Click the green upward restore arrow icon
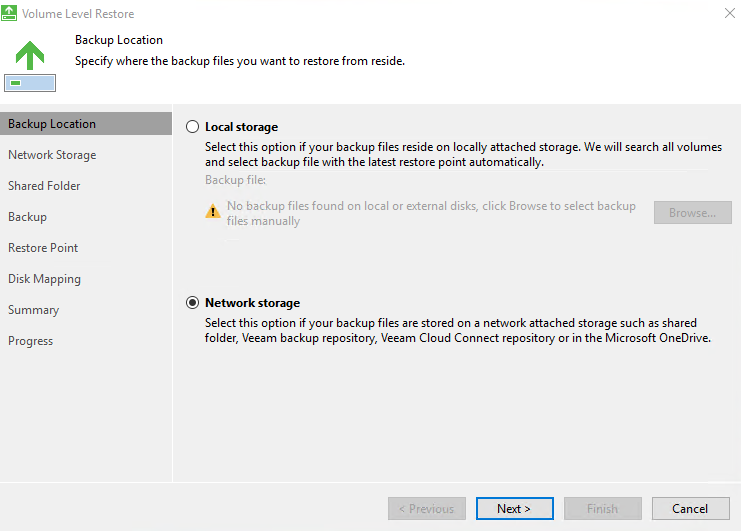Image resolution: width=741 pixels, height=531 pixels. [30, 55]
